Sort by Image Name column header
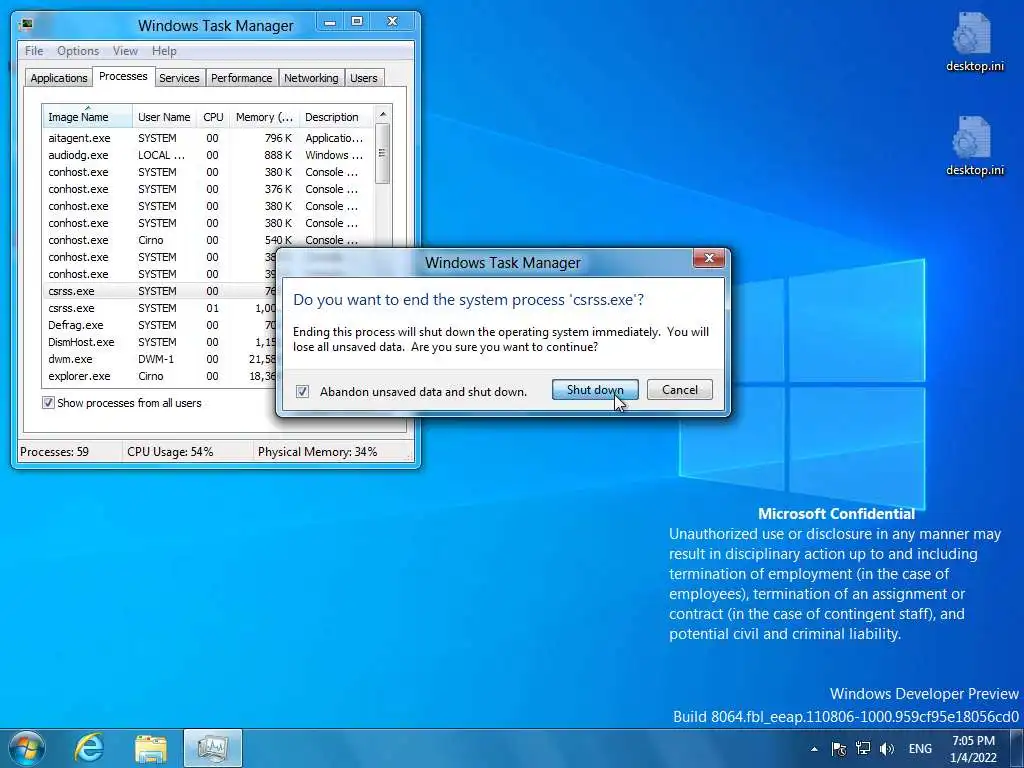1024x768 pixels. point(88,116)
